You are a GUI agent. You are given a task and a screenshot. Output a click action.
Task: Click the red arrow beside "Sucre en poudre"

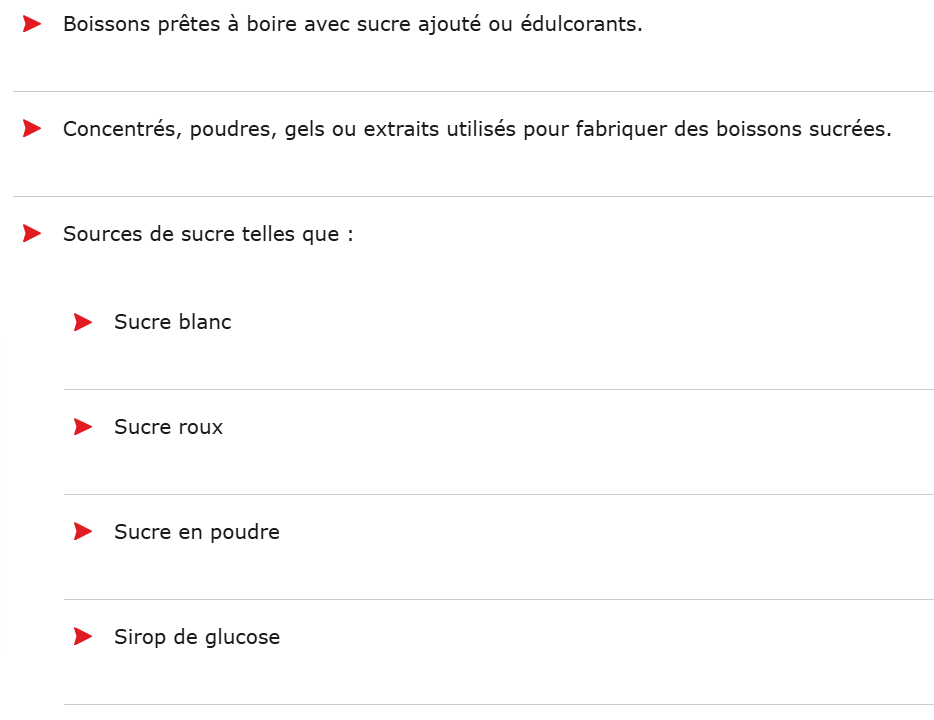click(83, 532)
